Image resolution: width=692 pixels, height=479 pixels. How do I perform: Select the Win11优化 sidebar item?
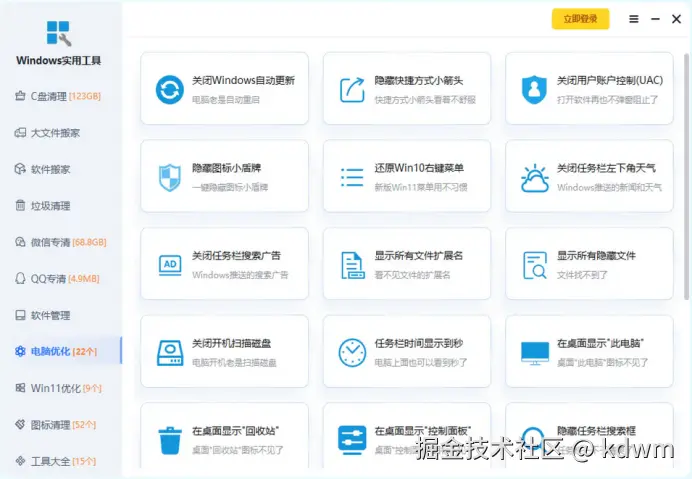[61, 388]
